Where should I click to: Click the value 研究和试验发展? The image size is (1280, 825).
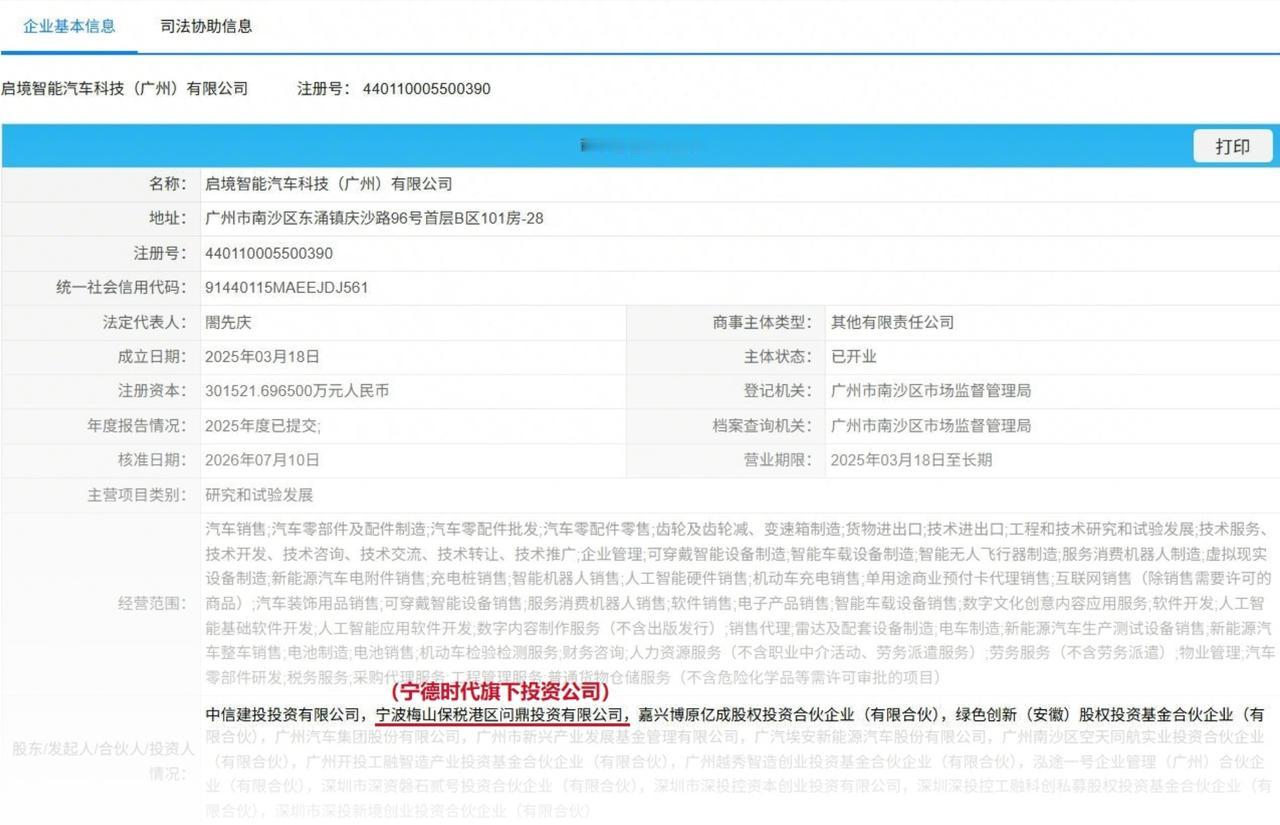click(259, 495)
